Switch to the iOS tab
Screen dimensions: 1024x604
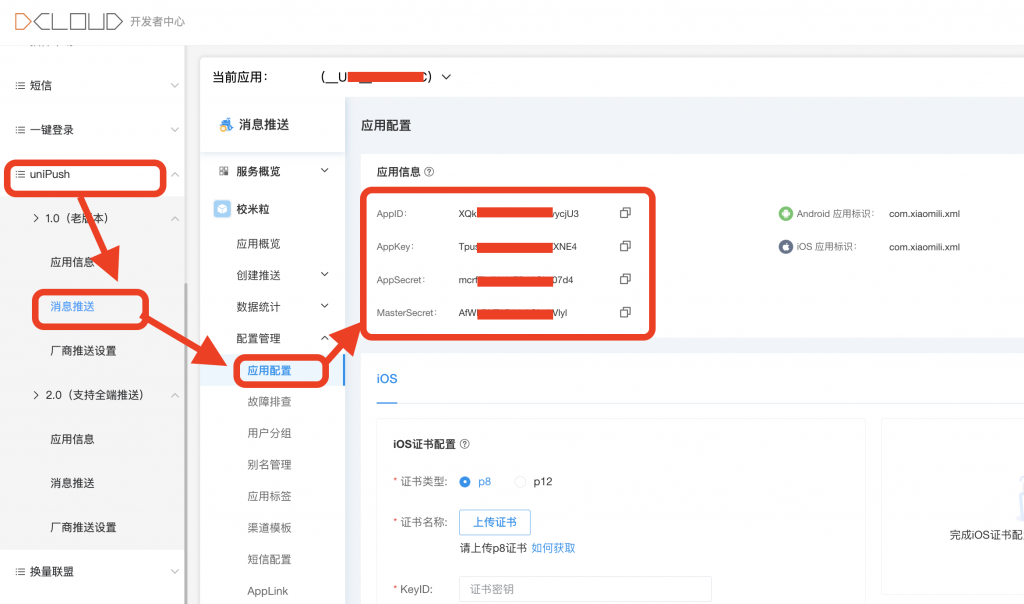coord(387,379)
